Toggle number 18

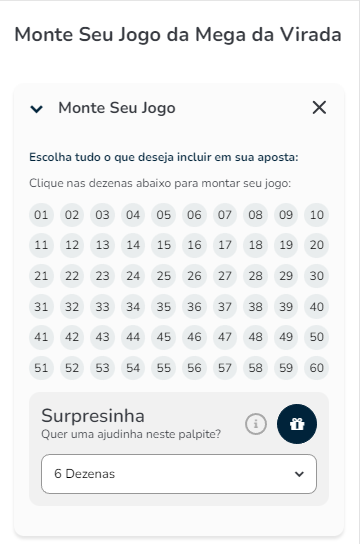coord(255,245)
